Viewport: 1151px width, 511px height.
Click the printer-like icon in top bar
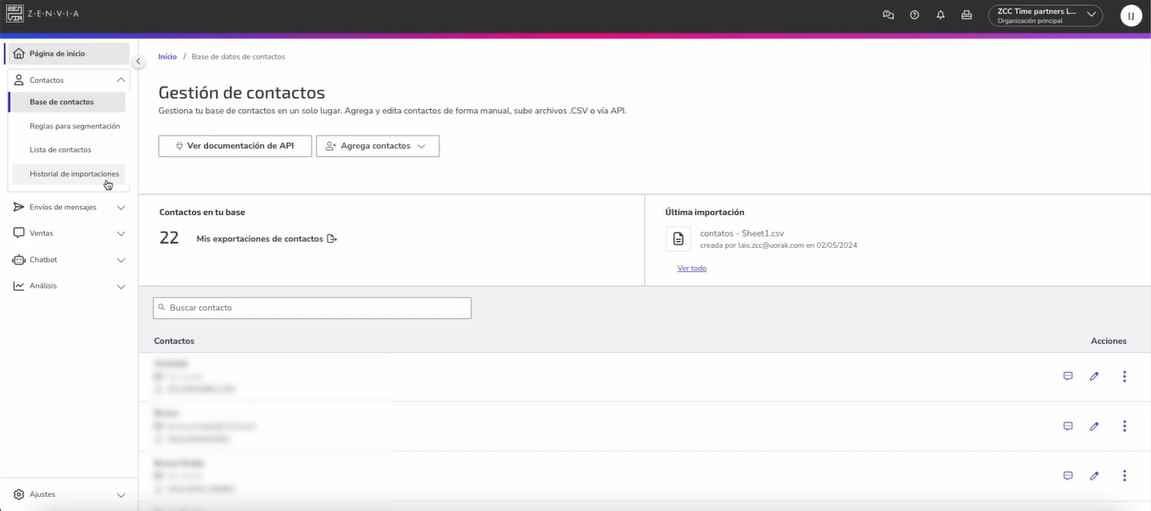(x=967, y=15)
